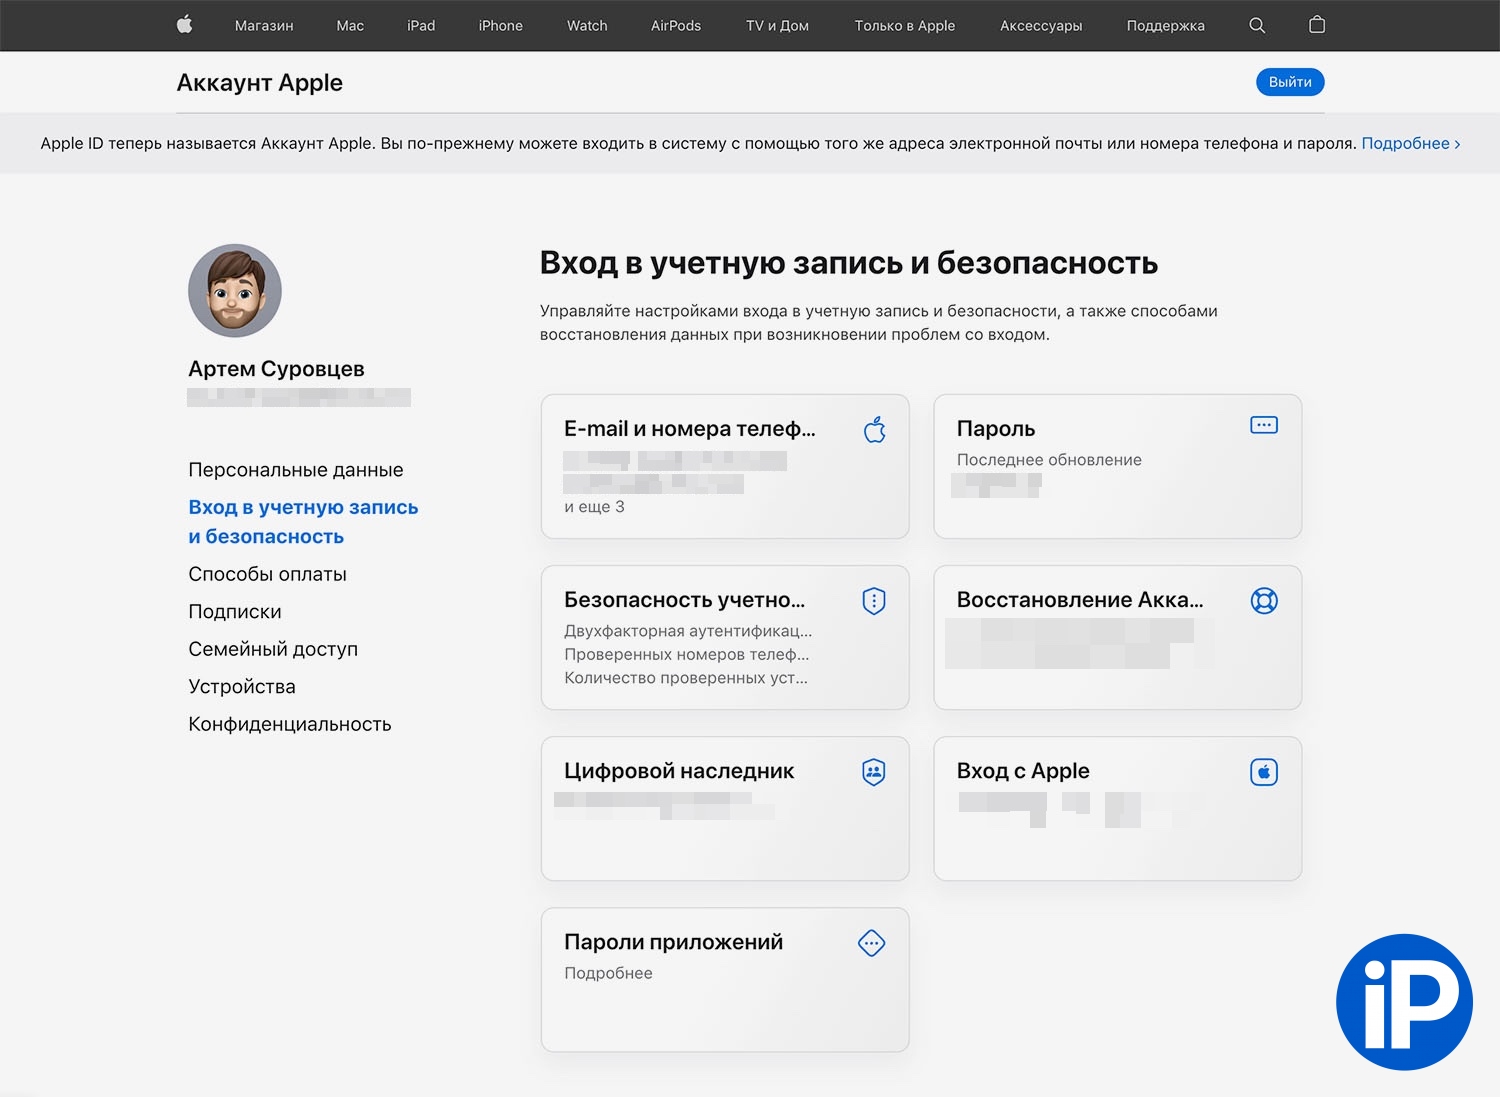This screenshot has width=1500, height=1097.
Task: Click the Apple icon on E-mail card
Action: coord(875,430)
